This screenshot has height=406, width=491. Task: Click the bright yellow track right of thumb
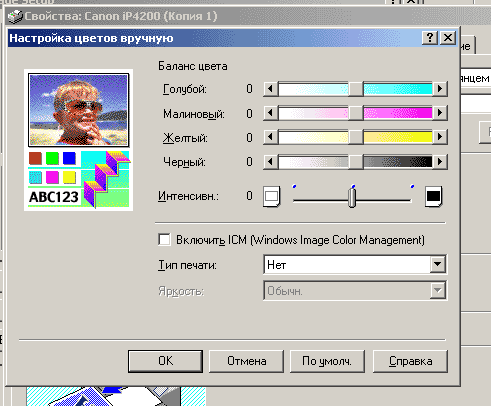(x=398, y=137)
